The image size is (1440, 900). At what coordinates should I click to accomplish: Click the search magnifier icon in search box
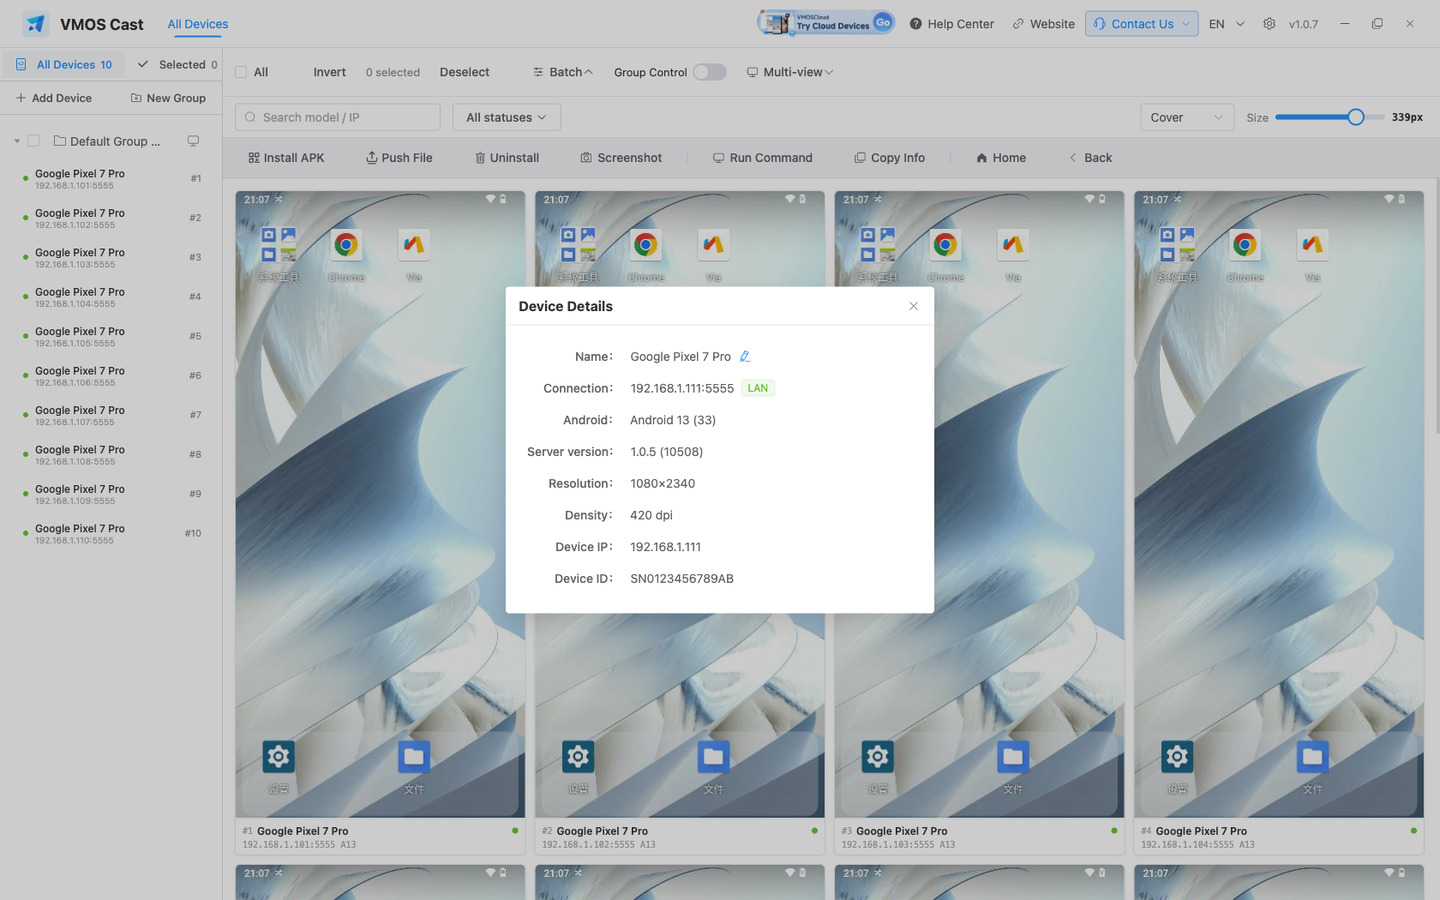[251, 117]
